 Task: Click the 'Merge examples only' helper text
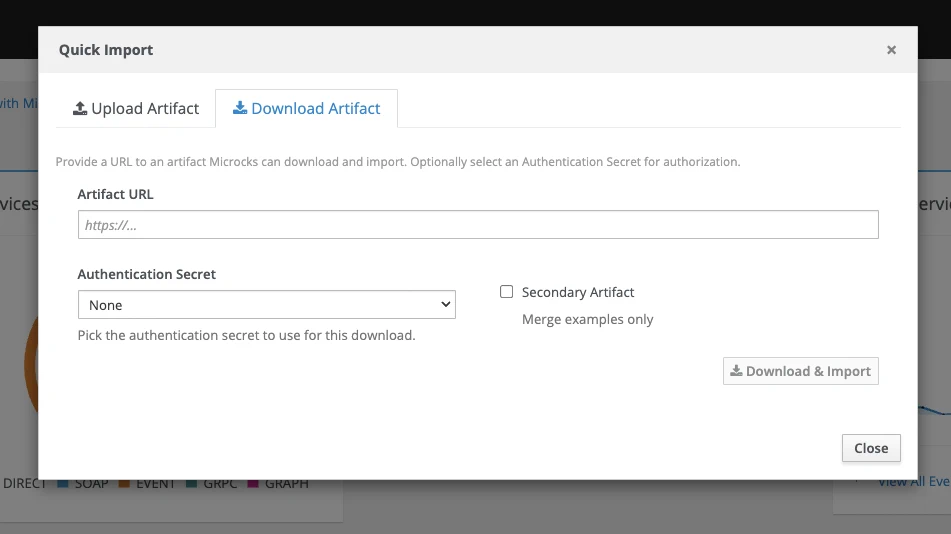click(587, 319)
